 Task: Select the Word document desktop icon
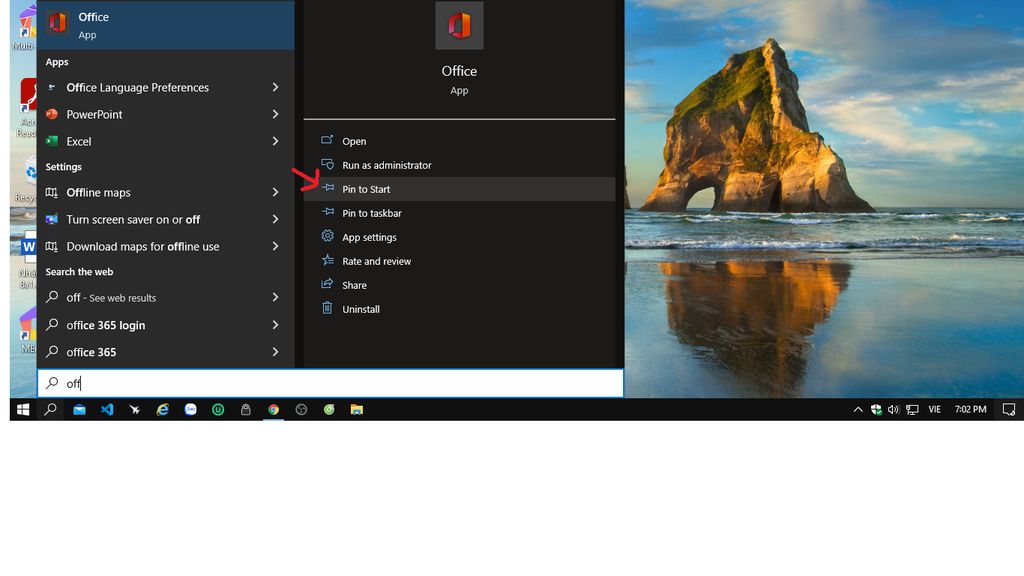click(x=27, y=247)
